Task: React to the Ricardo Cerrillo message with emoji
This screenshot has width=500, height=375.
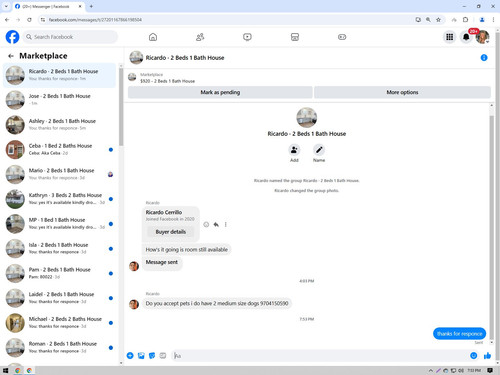Action: pos(206,224)
